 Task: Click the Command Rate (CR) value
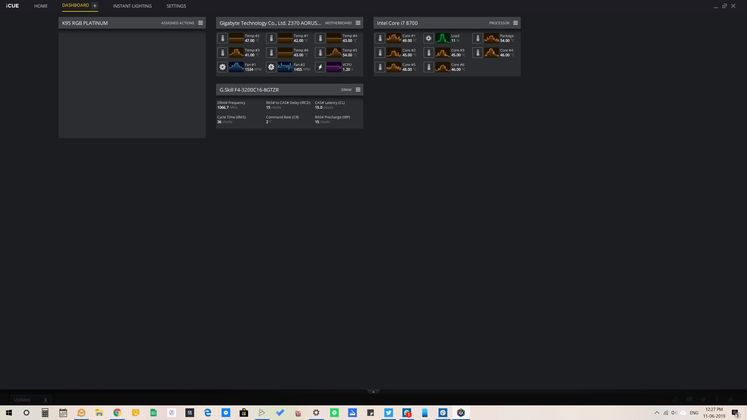pyautogui.click(x=267, y=122)
